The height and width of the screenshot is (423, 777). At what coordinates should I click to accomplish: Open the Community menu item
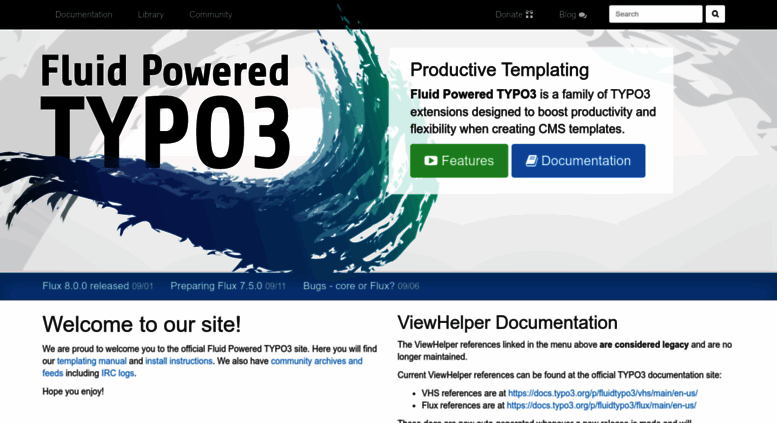coord(211,14)
